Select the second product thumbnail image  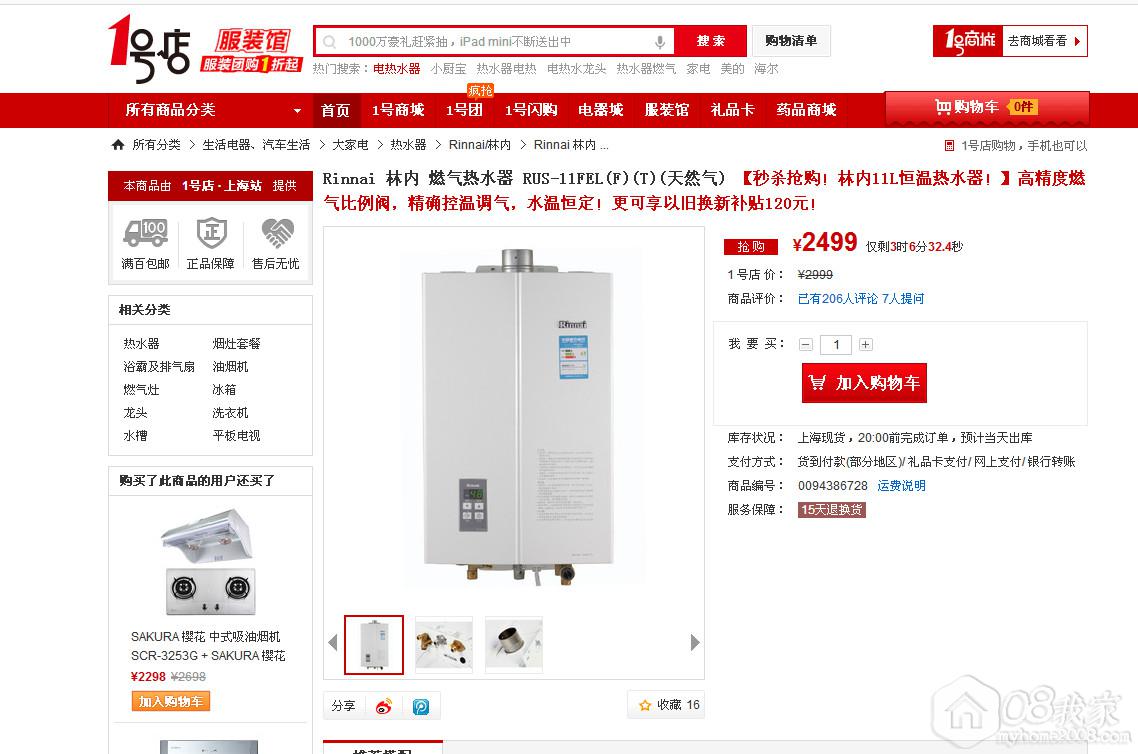443,644
